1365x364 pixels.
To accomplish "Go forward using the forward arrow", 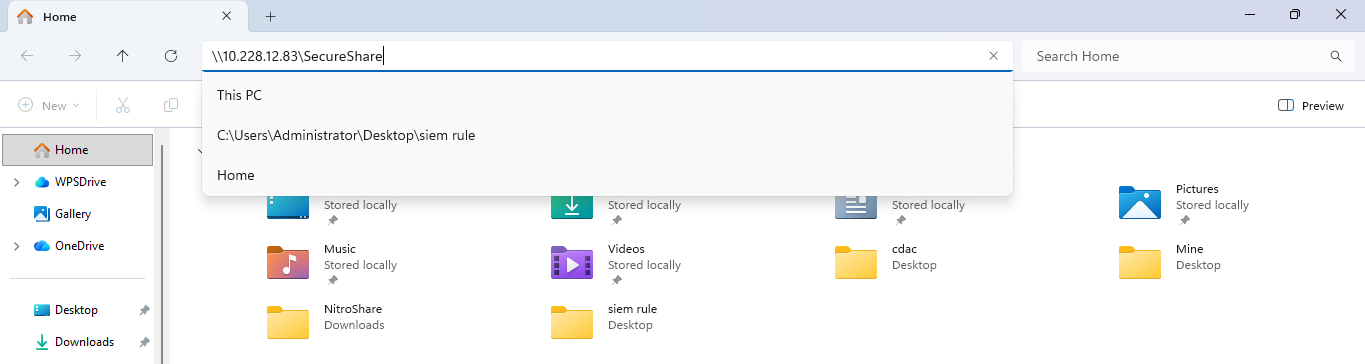I will coord(75,56).
